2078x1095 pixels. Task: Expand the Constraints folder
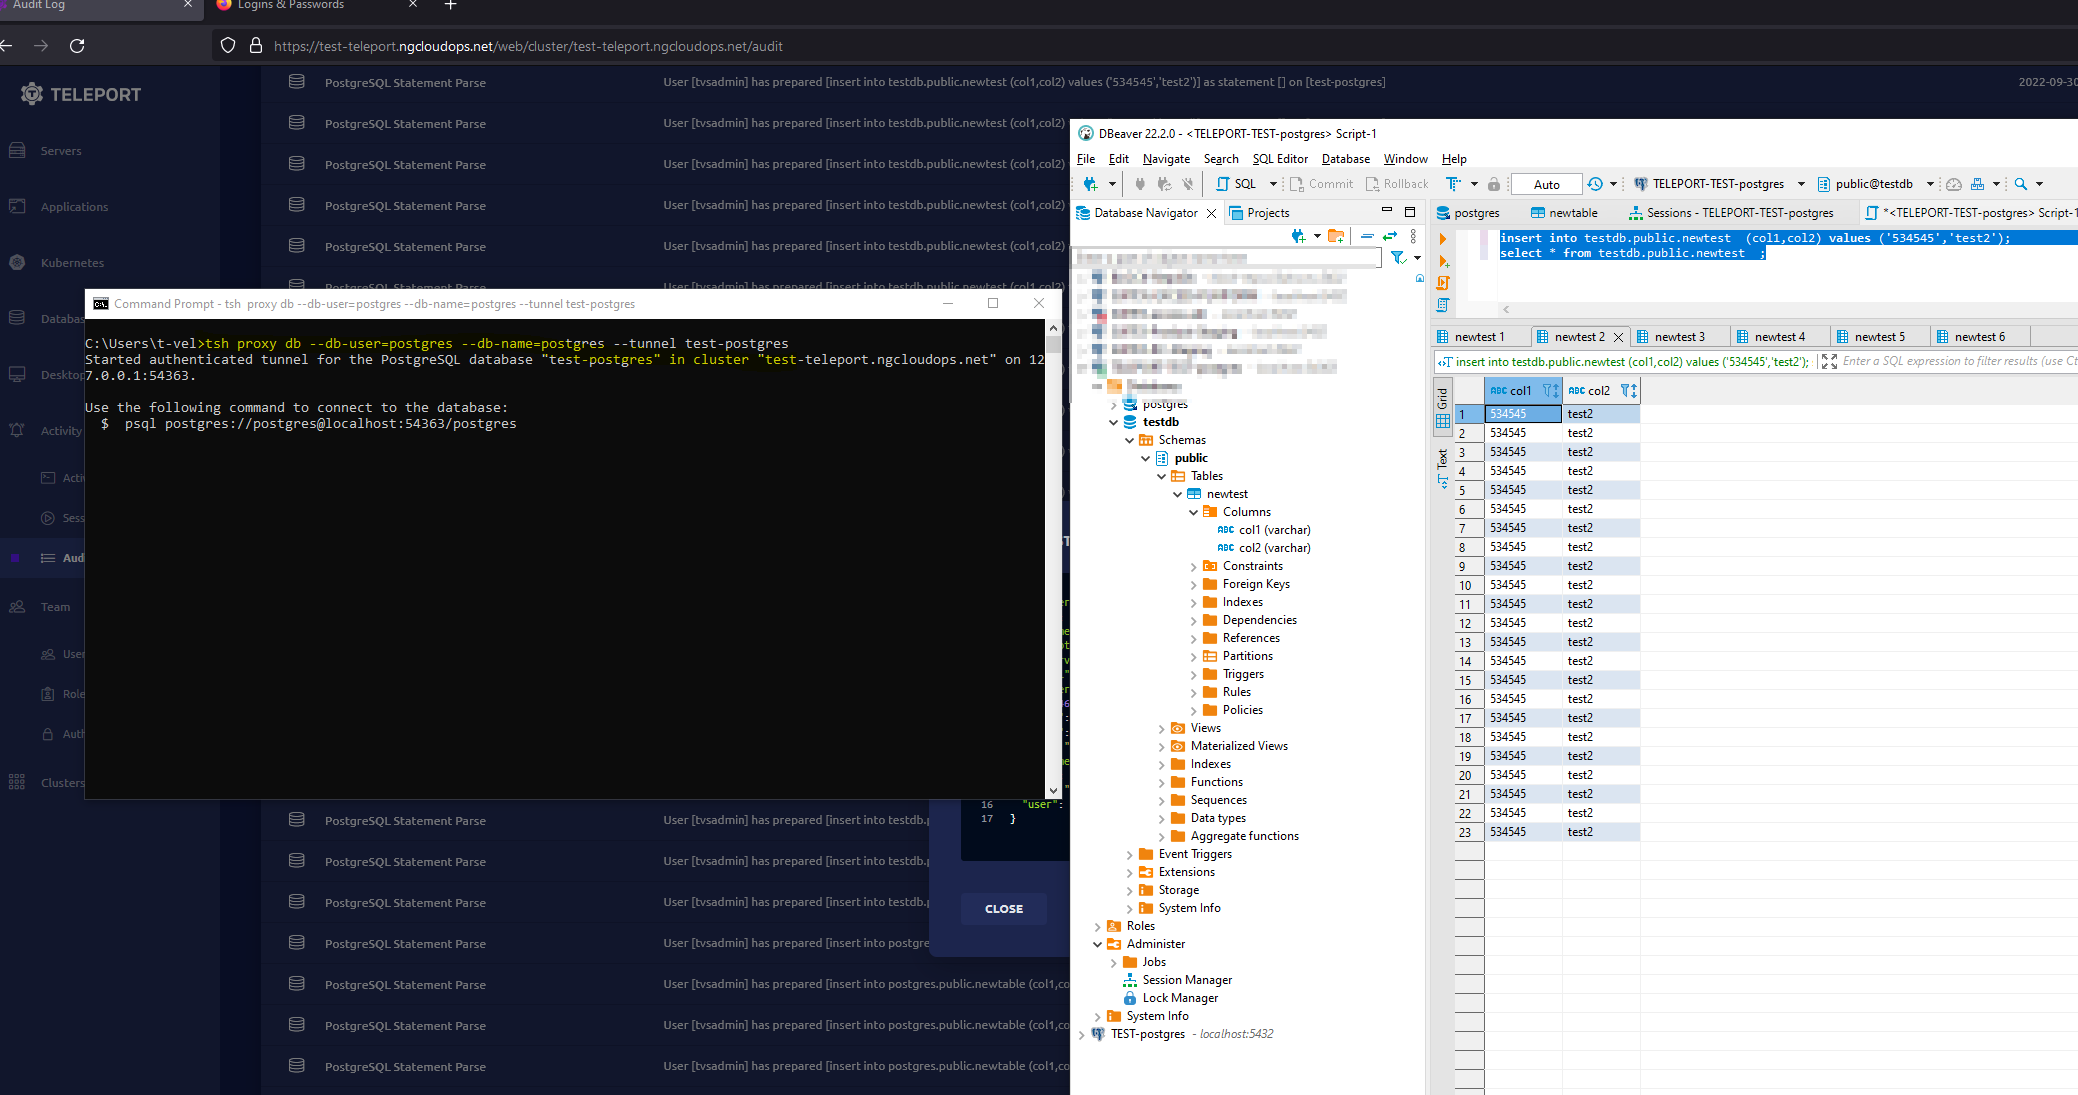[1193, 566]
